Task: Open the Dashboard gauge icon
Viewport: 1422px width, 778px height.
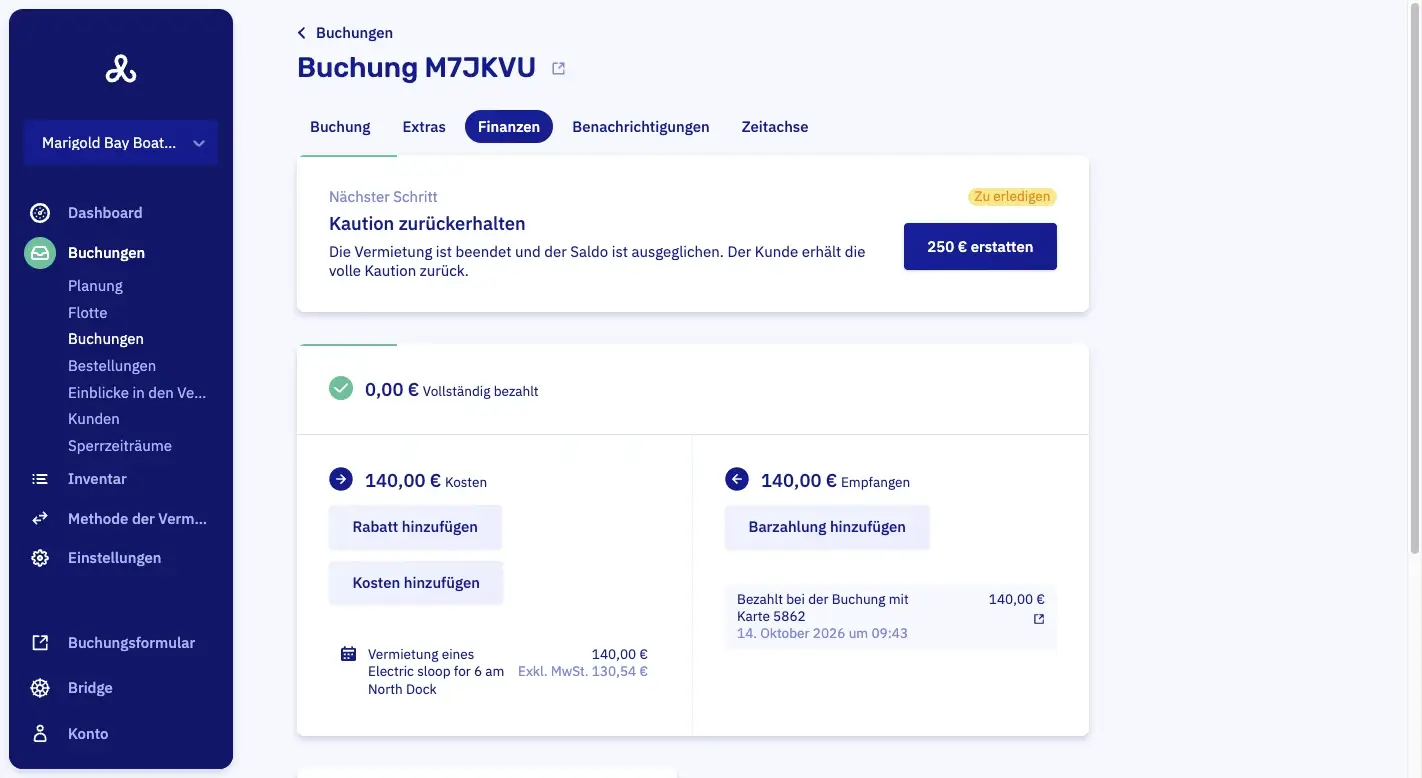Action: coord(40,213)
